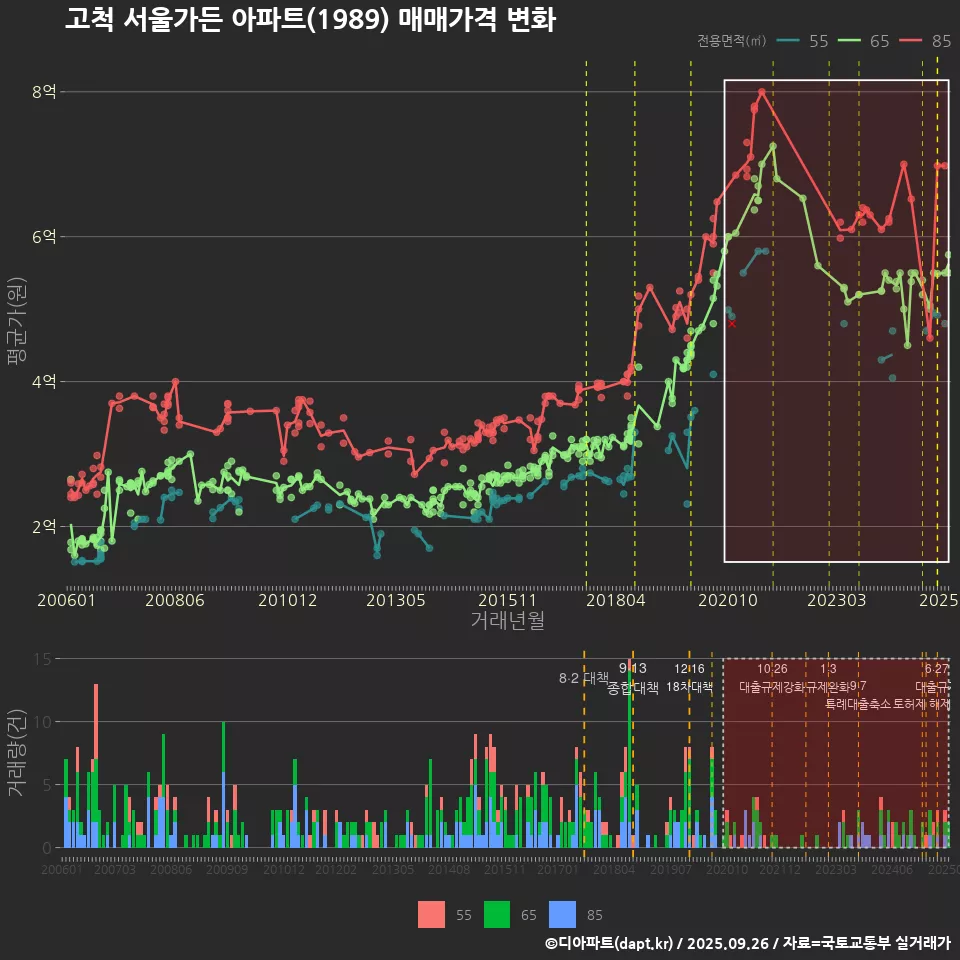Select the pink 55 swatch in bottom legend
960x960 pixels.
pyautogui.click(x=431, y=914)
